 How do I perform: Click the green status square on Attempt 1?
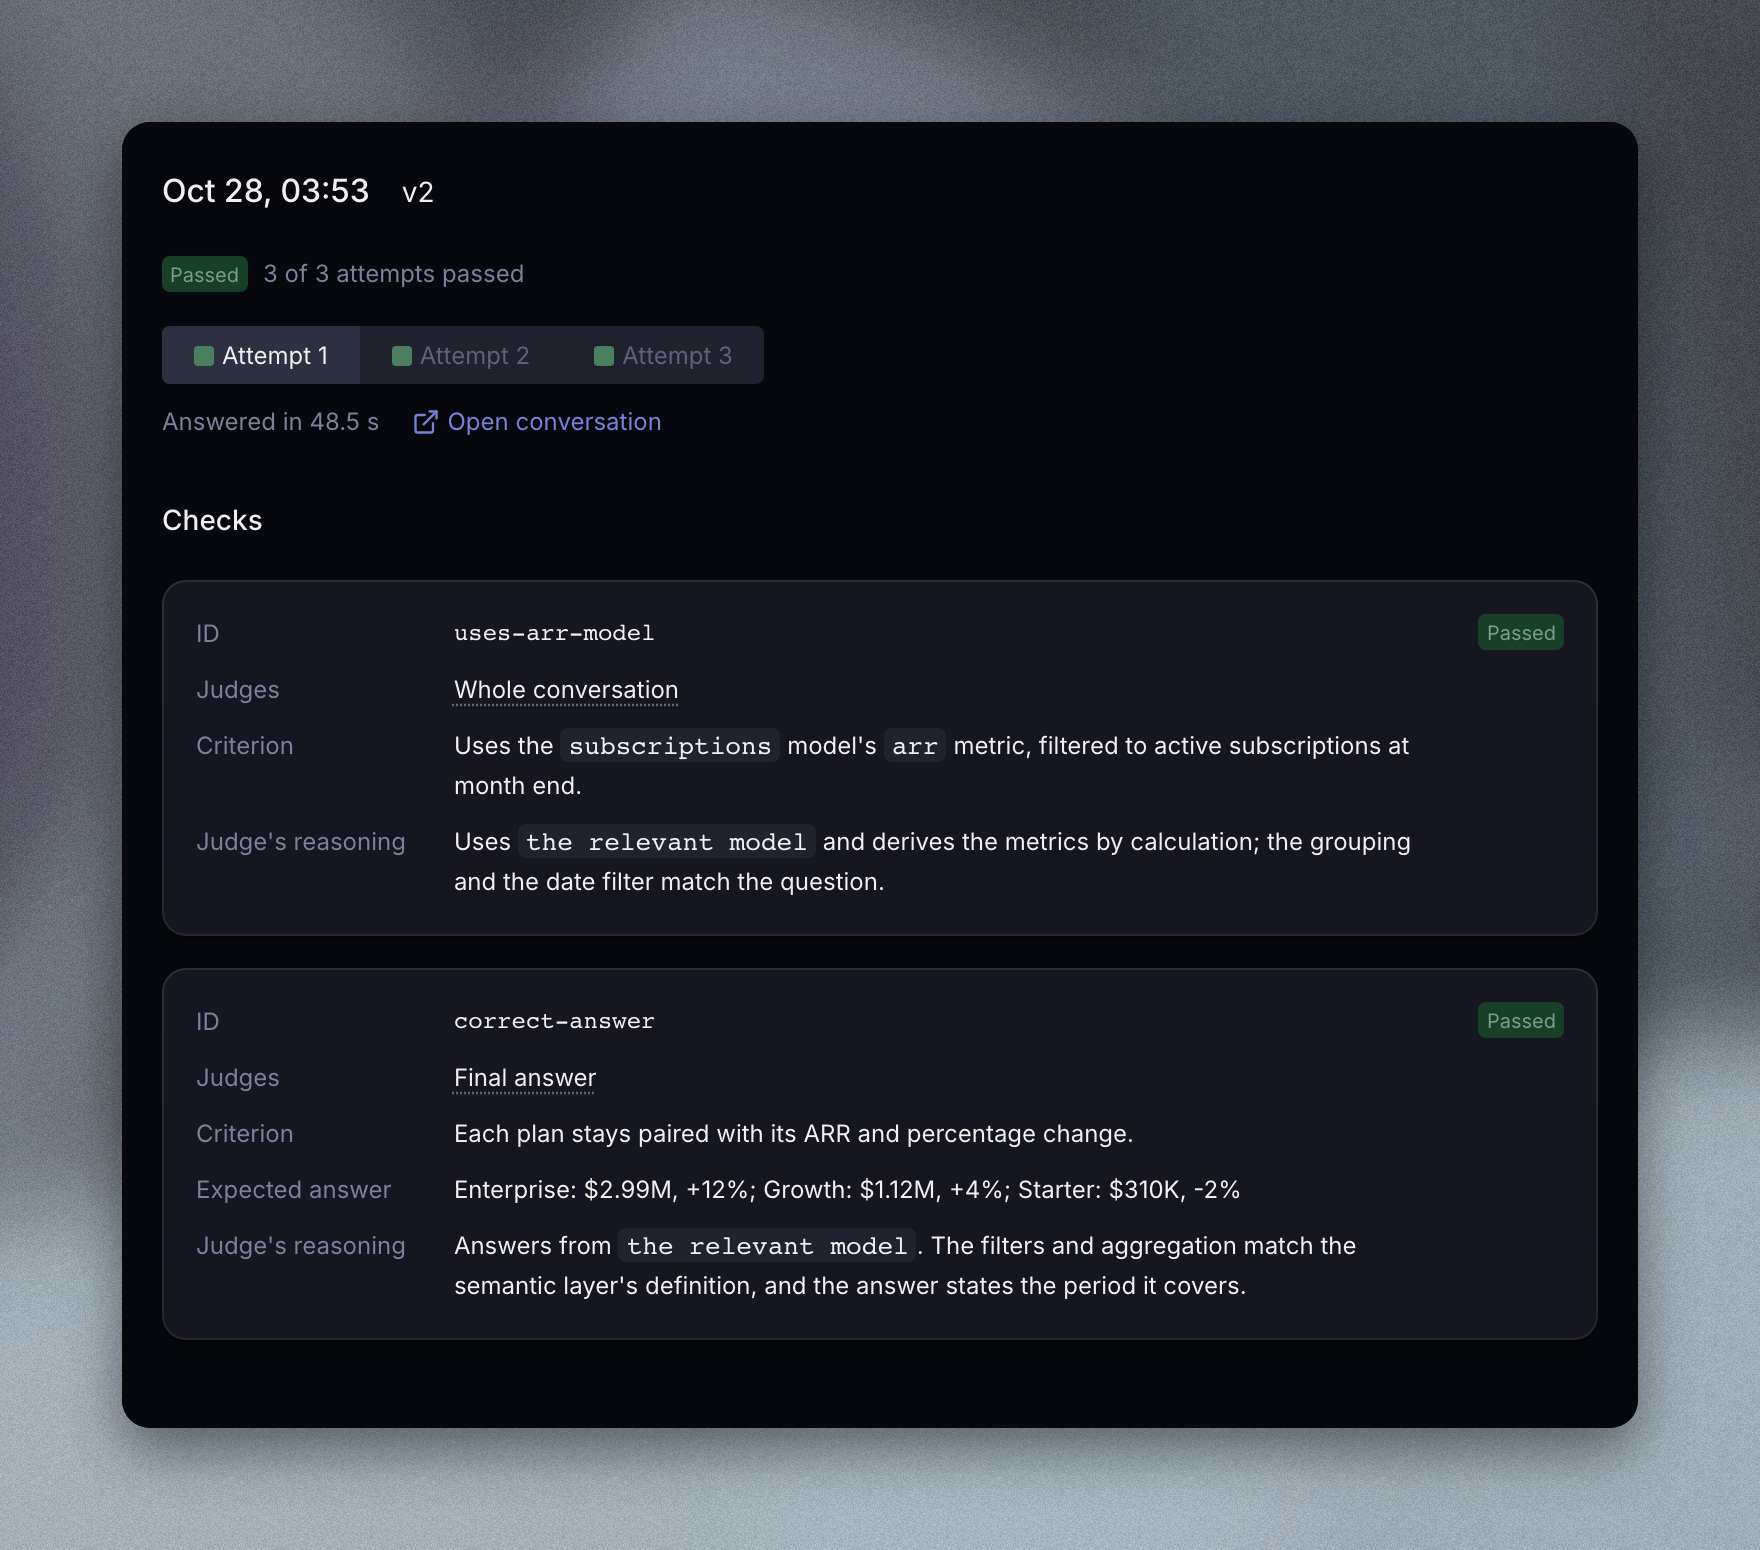click(x=204, y=356)
